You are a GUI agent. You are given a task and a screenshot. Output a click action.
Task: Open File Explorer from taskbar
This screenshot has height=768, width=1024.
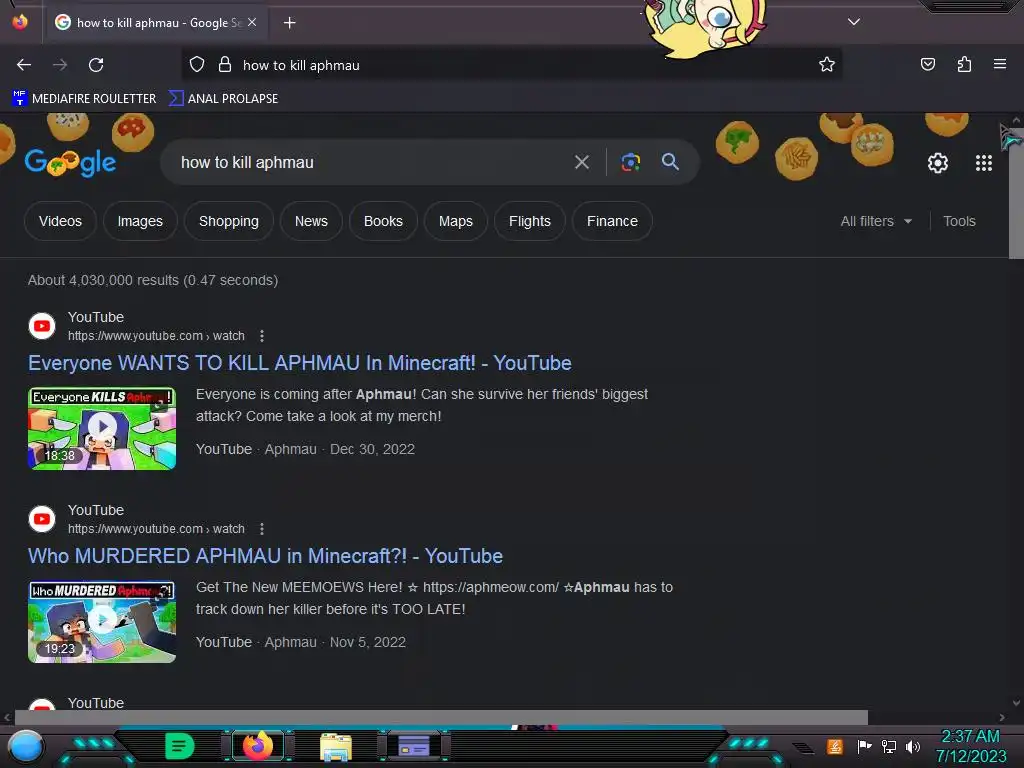point(336,747)
